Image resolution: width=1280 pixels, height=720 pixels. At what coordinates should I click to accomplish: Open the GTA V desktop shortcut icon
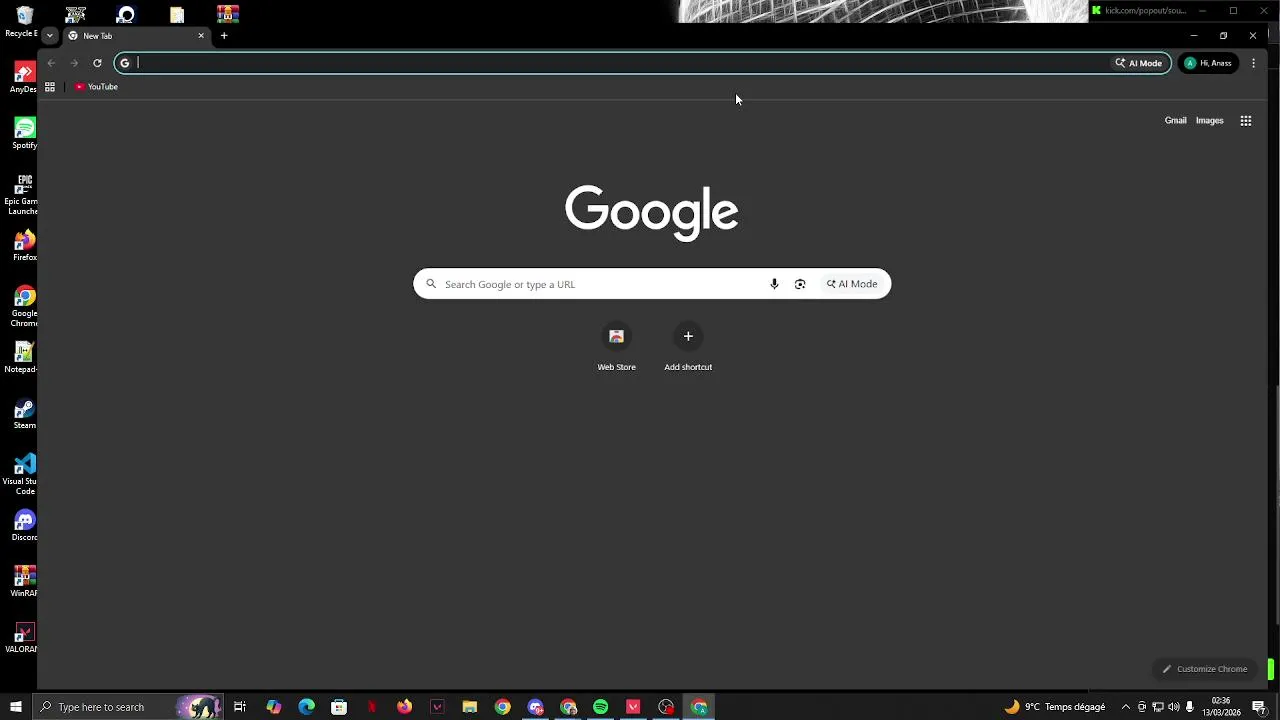(75, 13)
